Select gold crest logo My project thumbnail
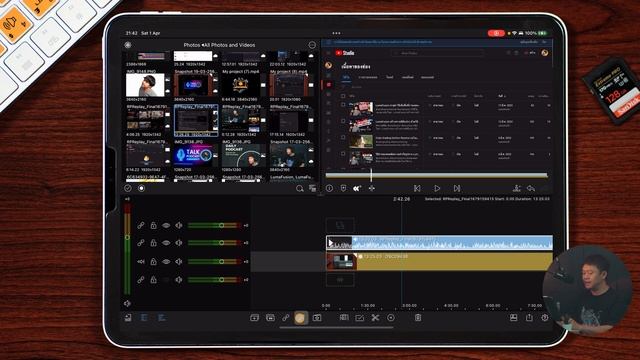This screenshot has width=640, height=360. pyautogui.click(x=241, y=85)
